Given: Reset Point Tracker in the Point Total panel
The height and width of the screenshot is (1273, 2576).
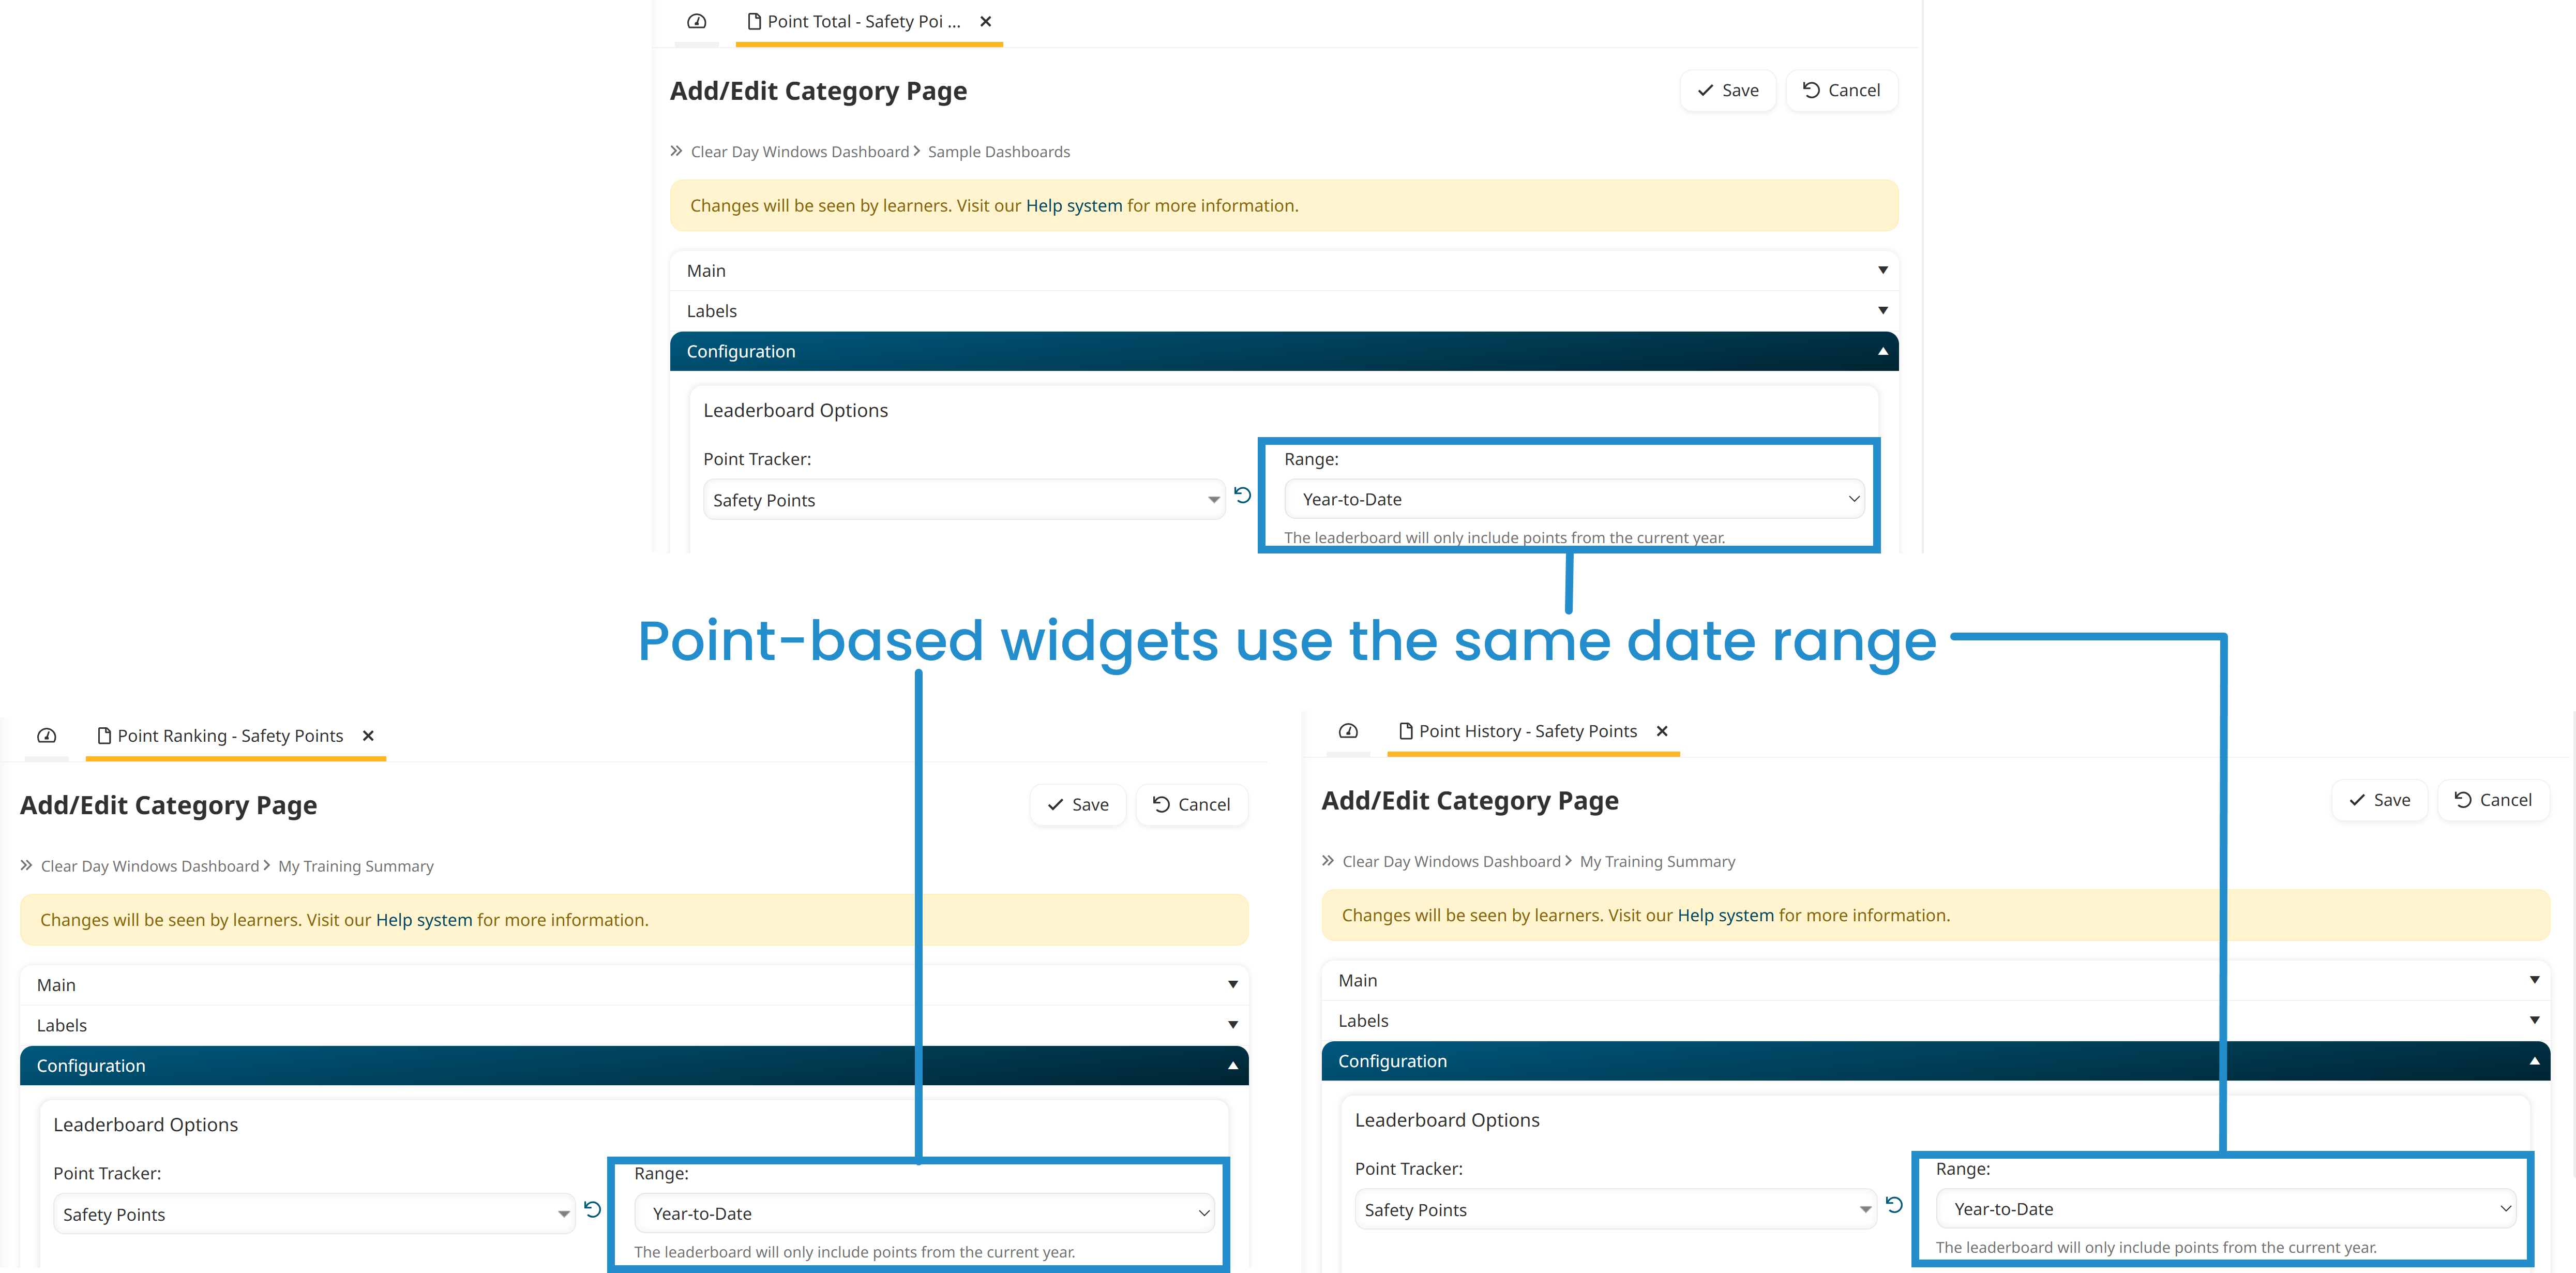Looking at the screenshot, I should [x=1242, y=495].
